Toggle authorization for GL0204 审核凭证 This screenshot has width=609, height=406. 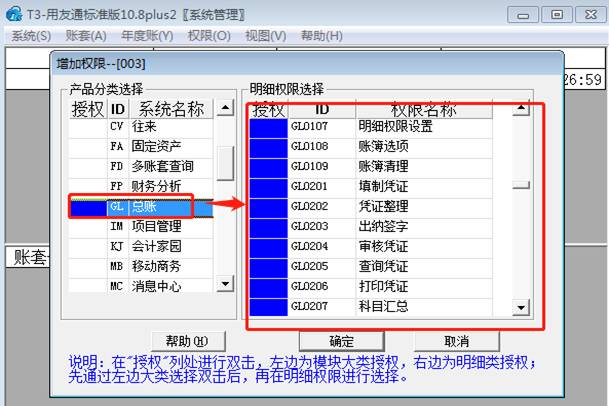pyautogui.click(x=267, y=246)
